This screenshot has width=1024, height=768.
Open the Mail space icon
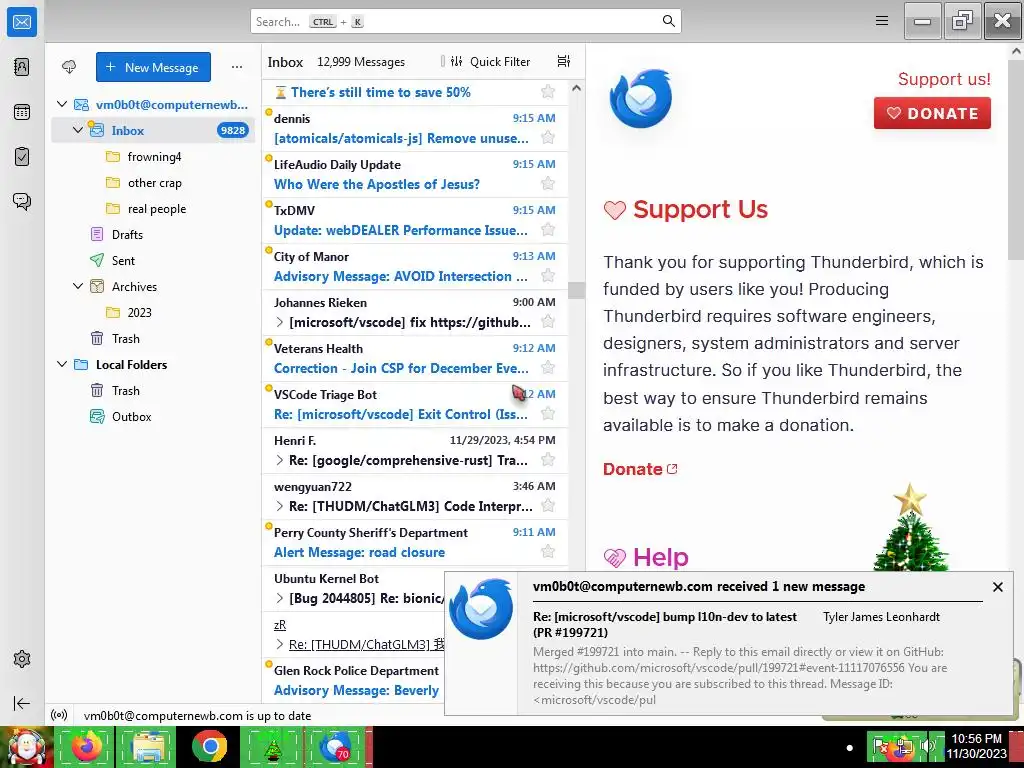point(22,22)
